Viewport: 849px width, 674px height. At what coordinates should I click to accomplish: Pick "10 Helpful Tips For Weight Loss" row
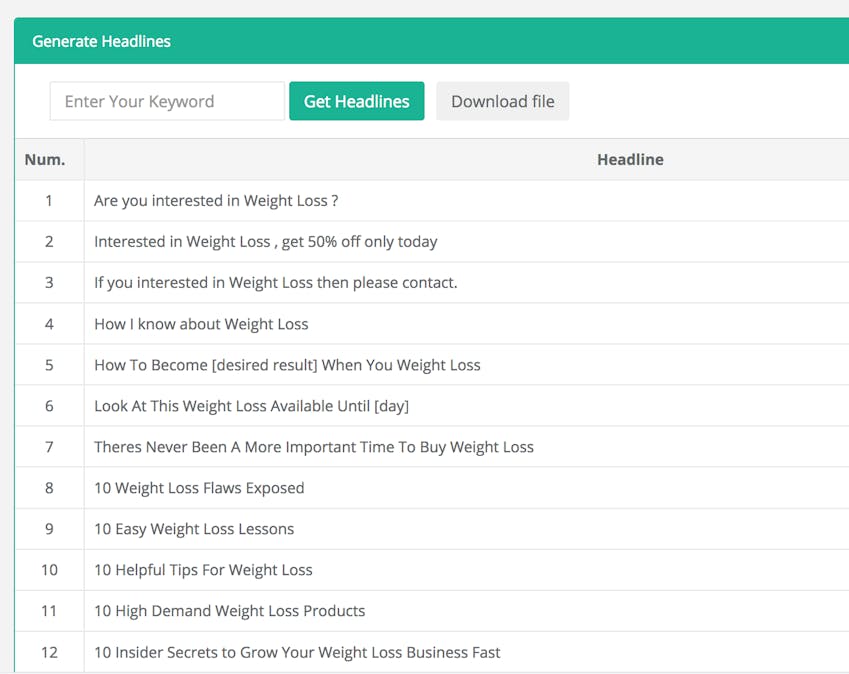(x=203, y=569)
